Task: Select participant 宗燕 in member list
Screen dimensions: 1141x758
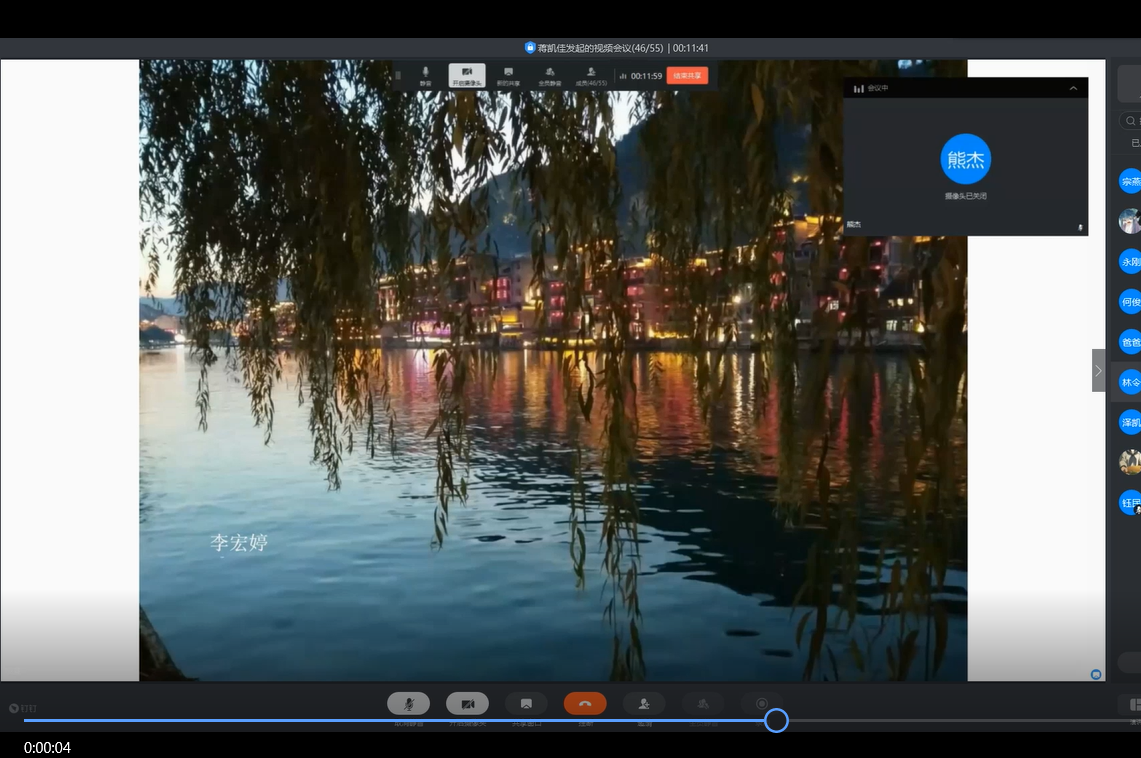Action: coord(1130,181)
